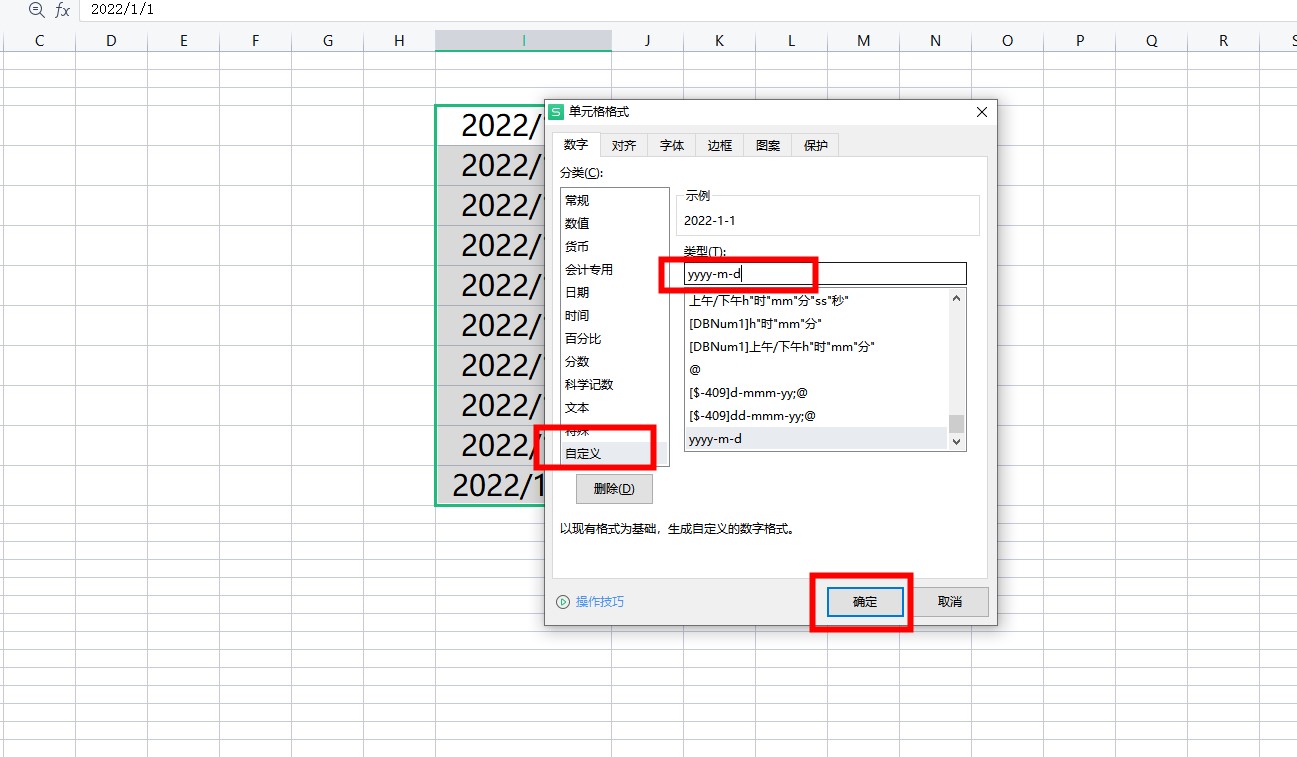Choose 自定义 category in the list
The image size is (1297, 757).
click(x=583, y=454)
